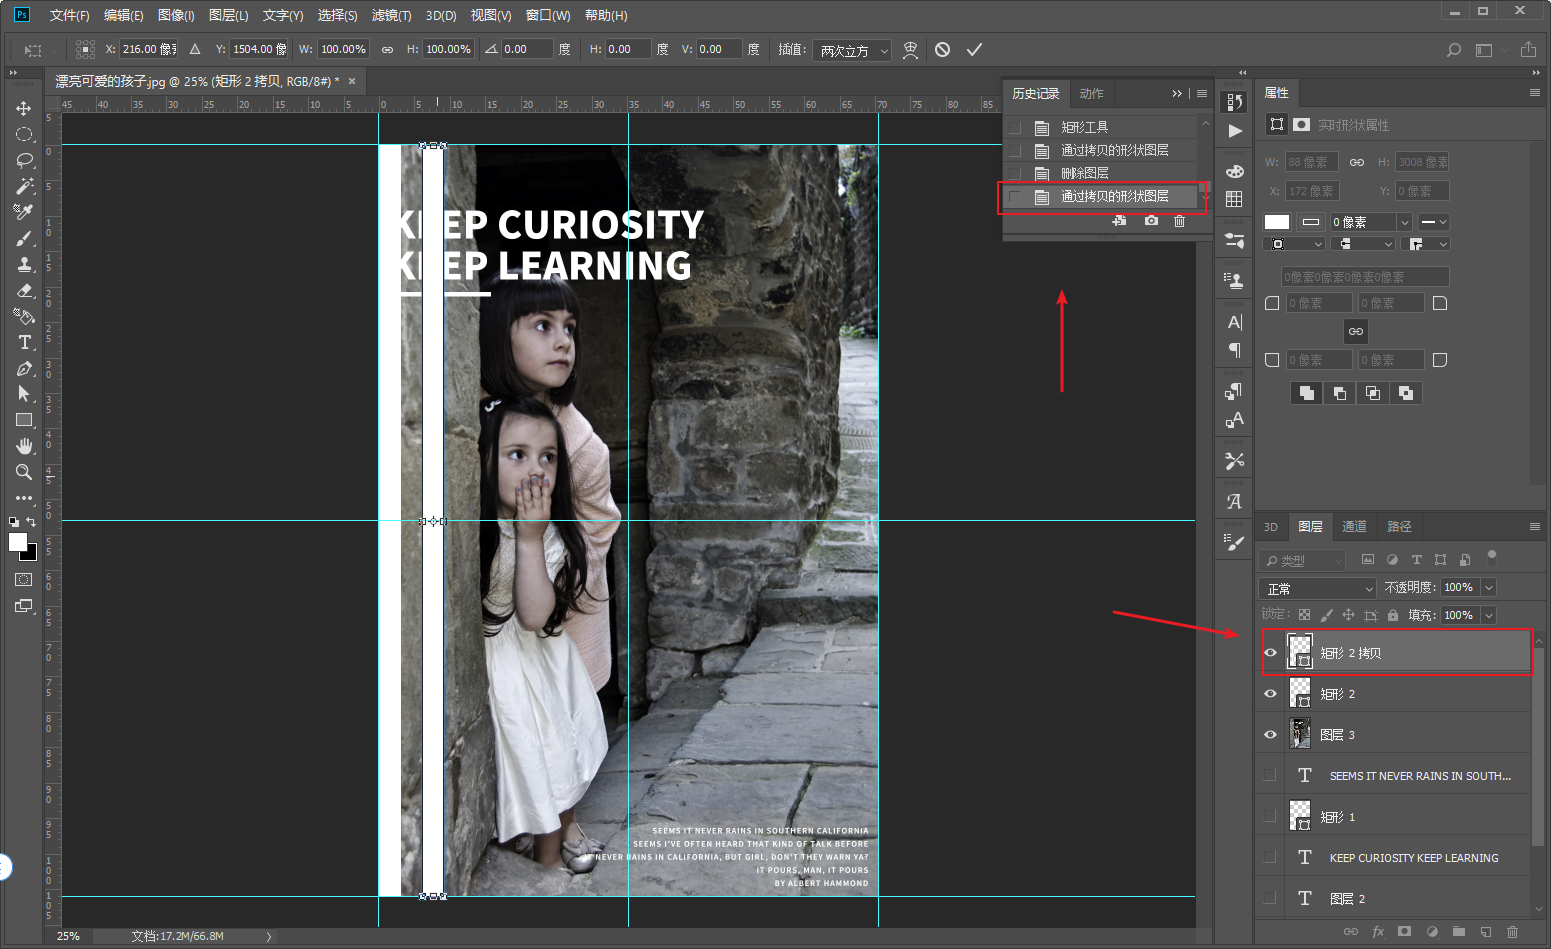The image size is (1551, 949).
Task: Show the SEEMS IT NEVER RAINS text layer
Action: tap(1270, 776)
